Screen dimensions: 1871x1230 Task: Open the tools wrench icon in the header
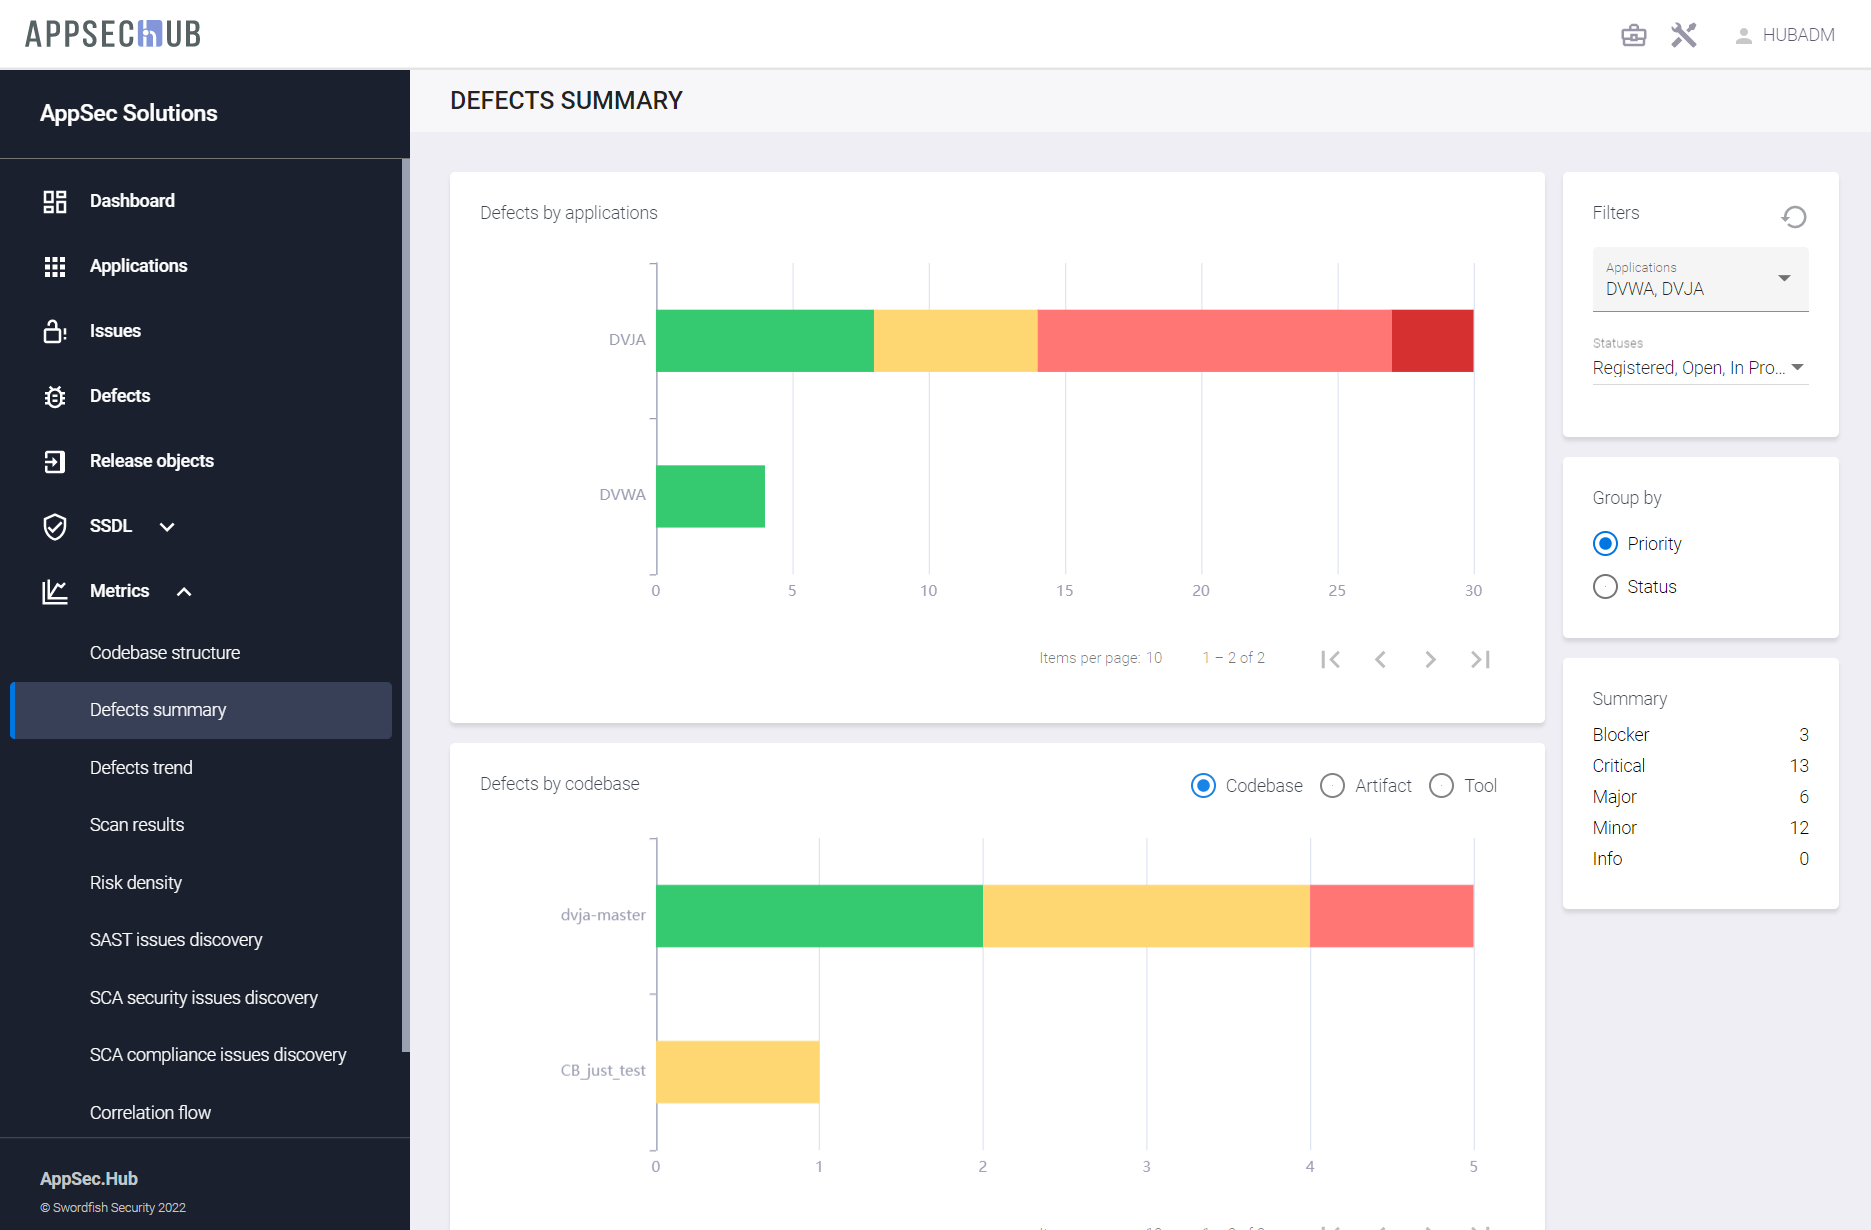click(x=1684, y=35)
